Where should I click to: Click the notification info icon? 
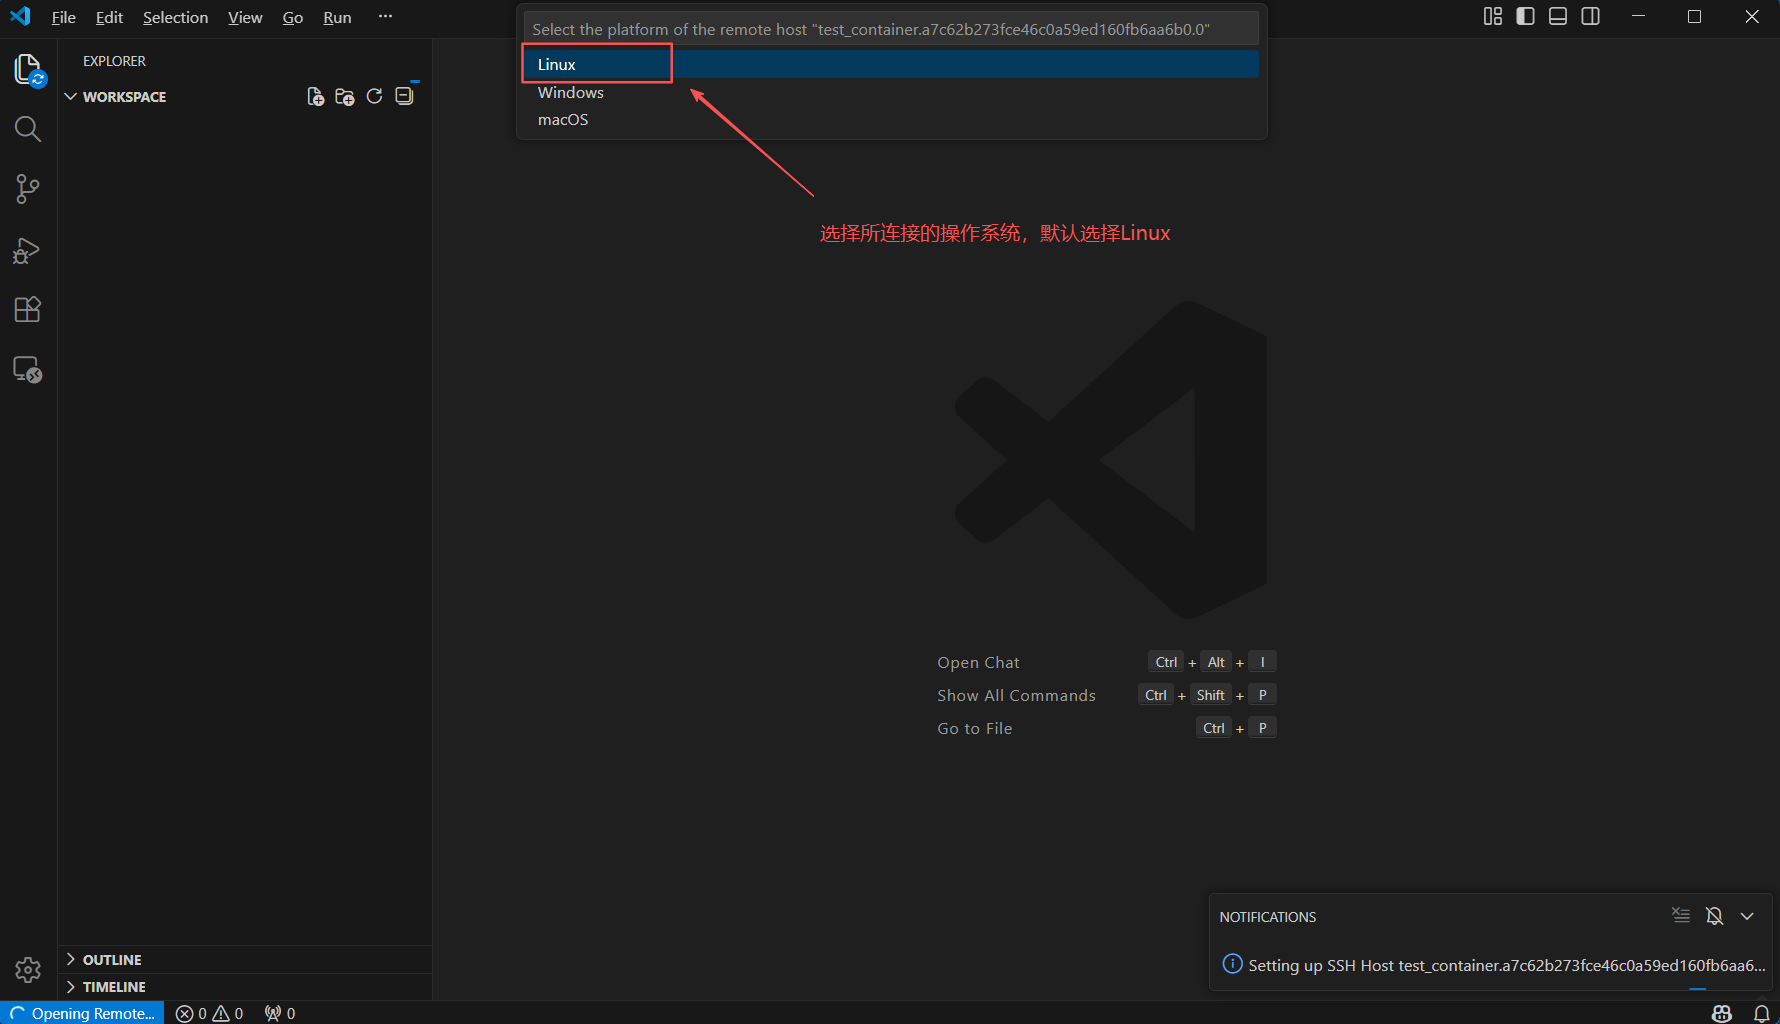tap(1233, 964)
